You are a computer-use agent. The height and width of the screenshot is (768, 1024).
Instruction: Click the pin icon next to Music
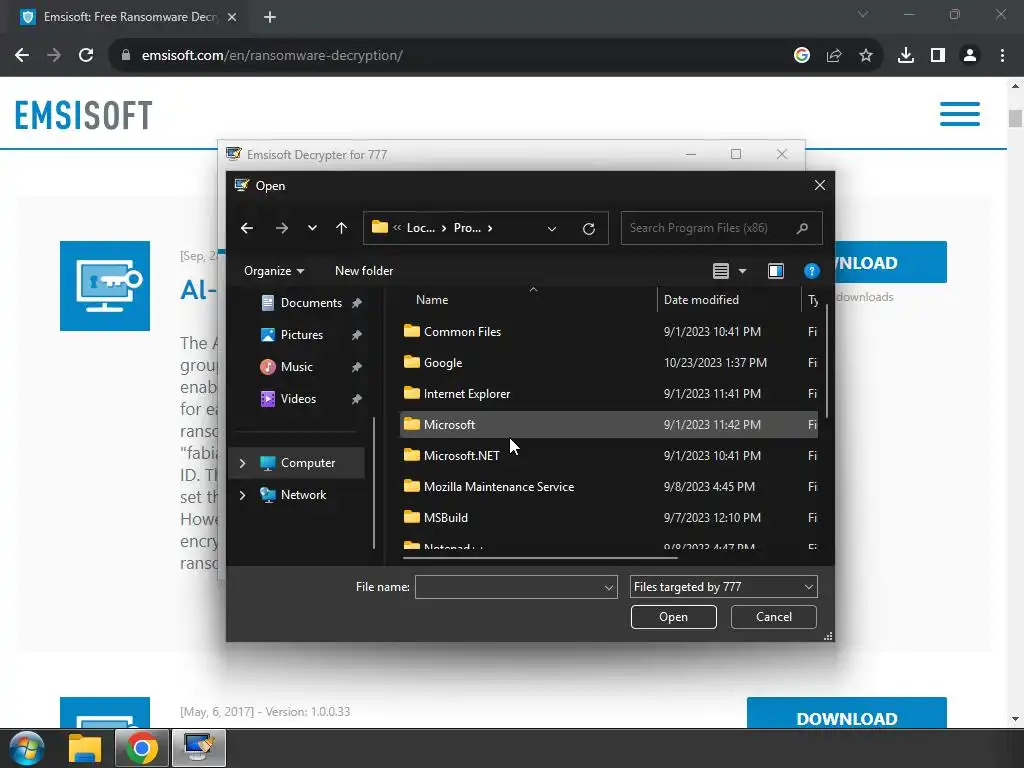[x=357, y=367]
